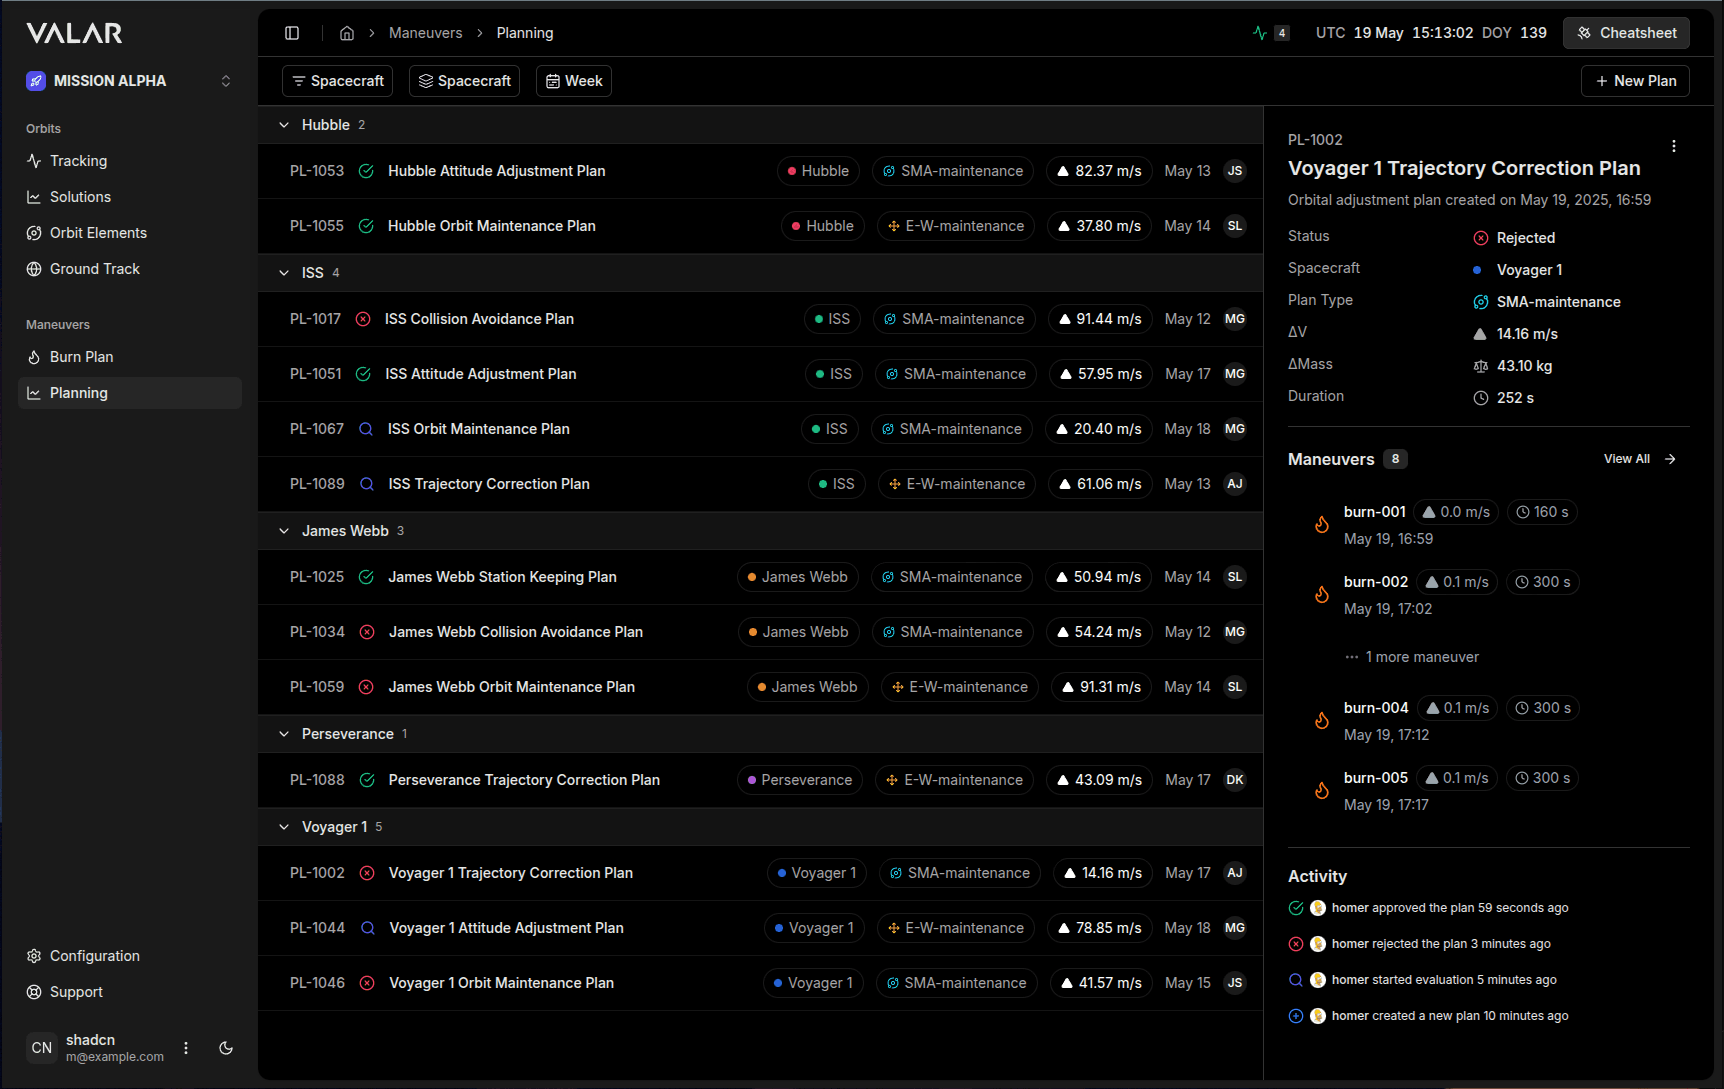This screenshot has height=1089, width=1724.
Task: Open the Week view selector
Action: (573, 81)
